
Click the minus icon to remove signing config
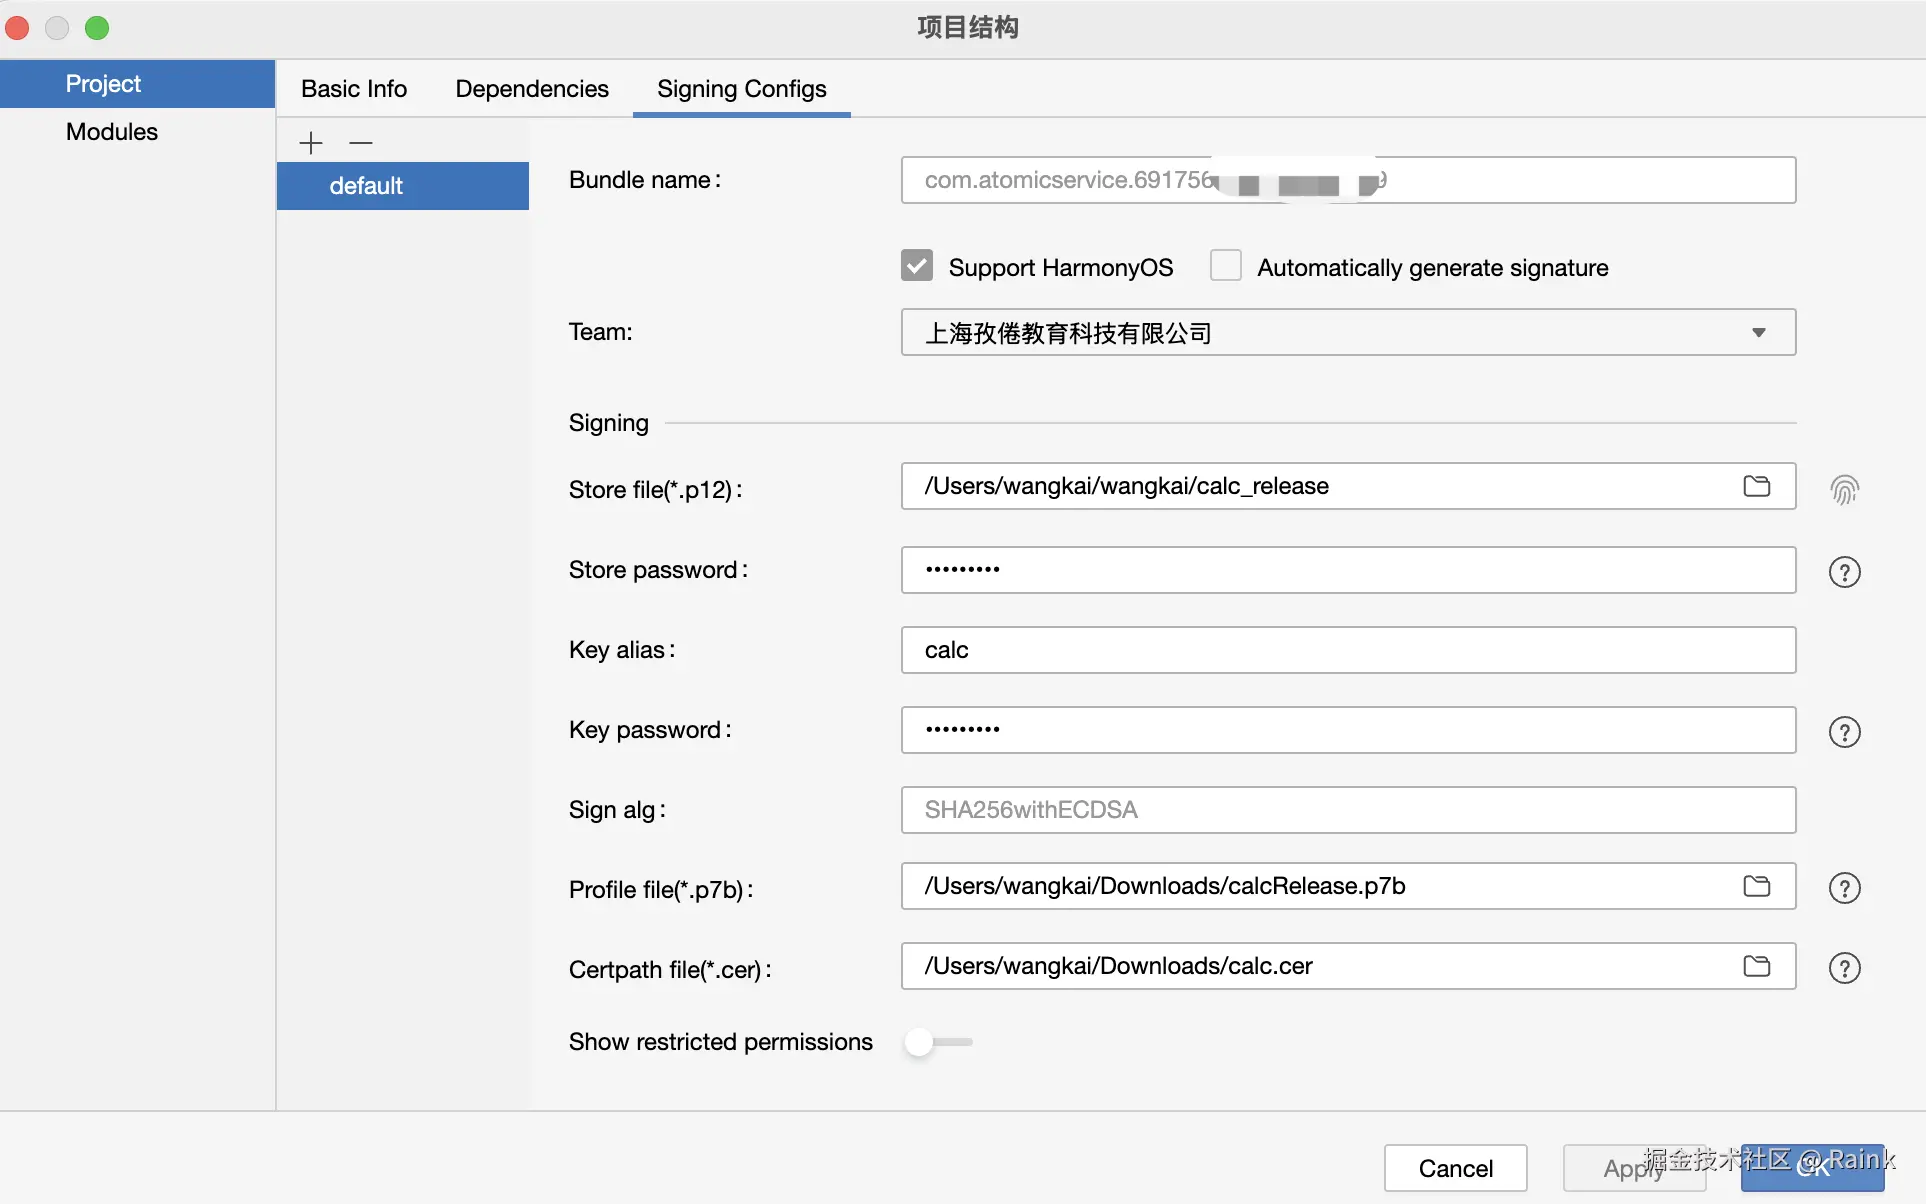(361, 143)
